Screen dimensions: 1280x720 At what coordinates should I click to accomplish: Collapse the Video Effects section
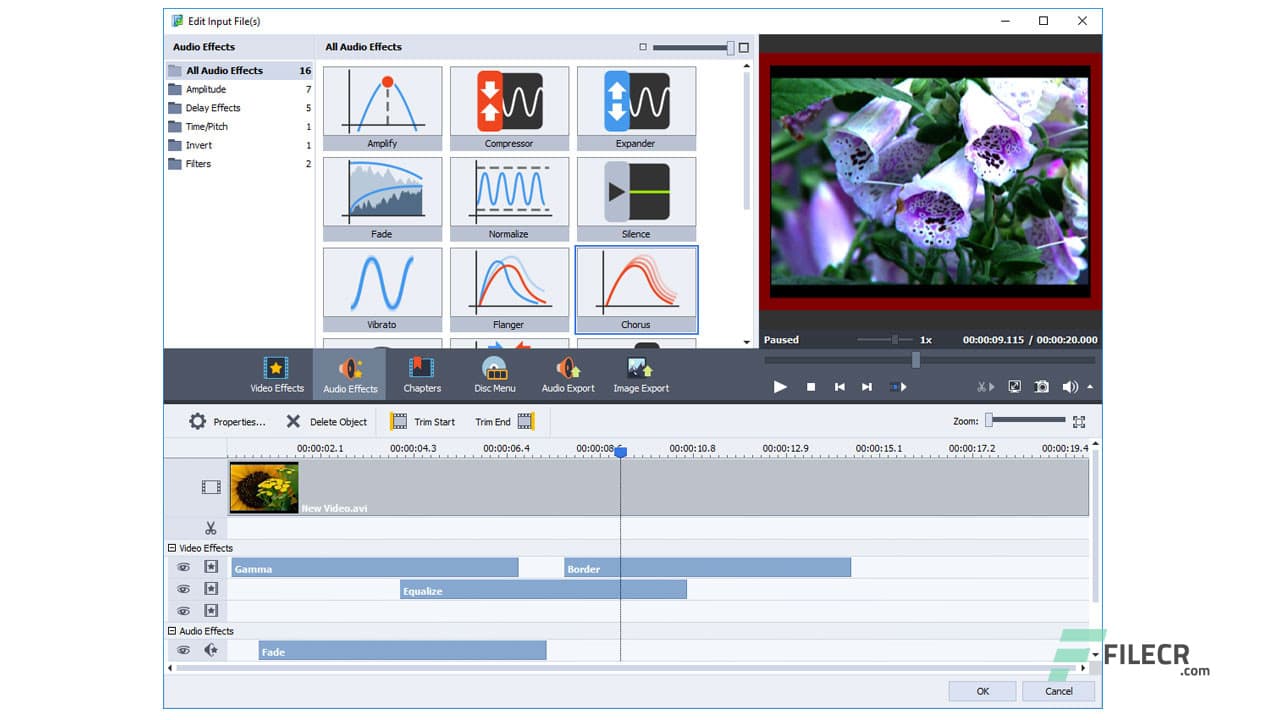tap(172, 548)
